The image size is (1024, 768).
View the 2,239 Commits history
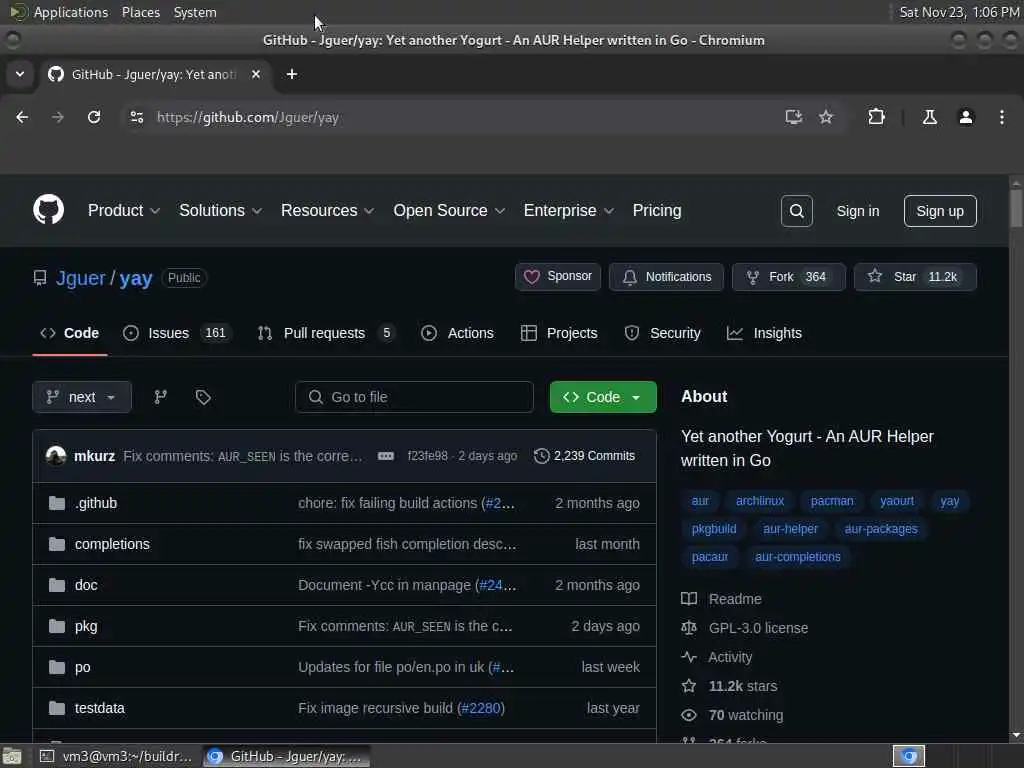pos(584,456)
